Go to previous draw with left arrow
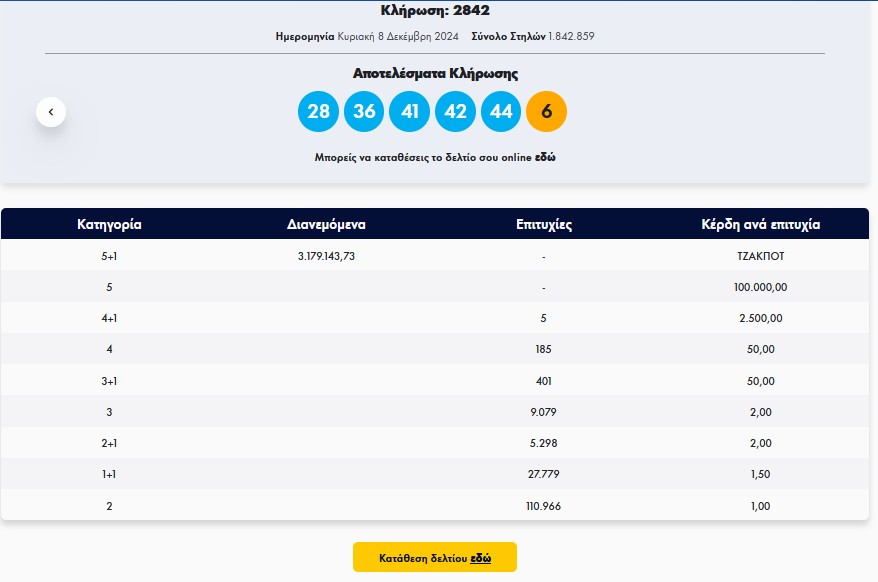Screen dimensions: 878x582 (x=51, y=112)
